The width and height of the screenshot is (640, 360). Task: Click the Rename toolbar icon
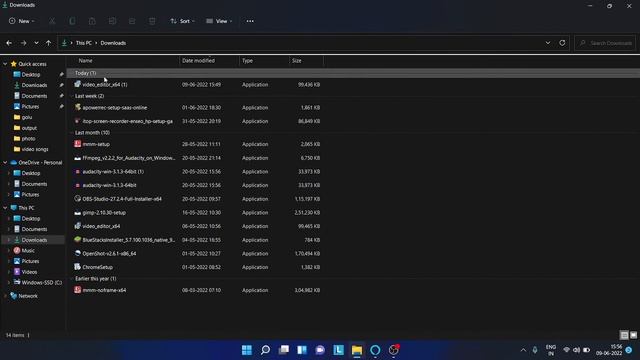pos(112,21)
